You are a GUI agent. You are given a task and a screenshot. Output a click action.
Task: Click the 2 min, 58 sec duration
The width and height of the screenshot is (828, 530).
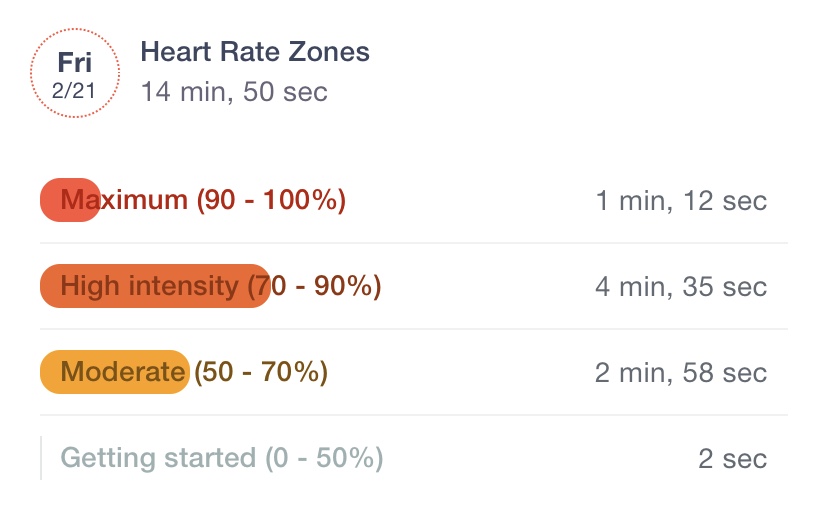tap(681, 373)
